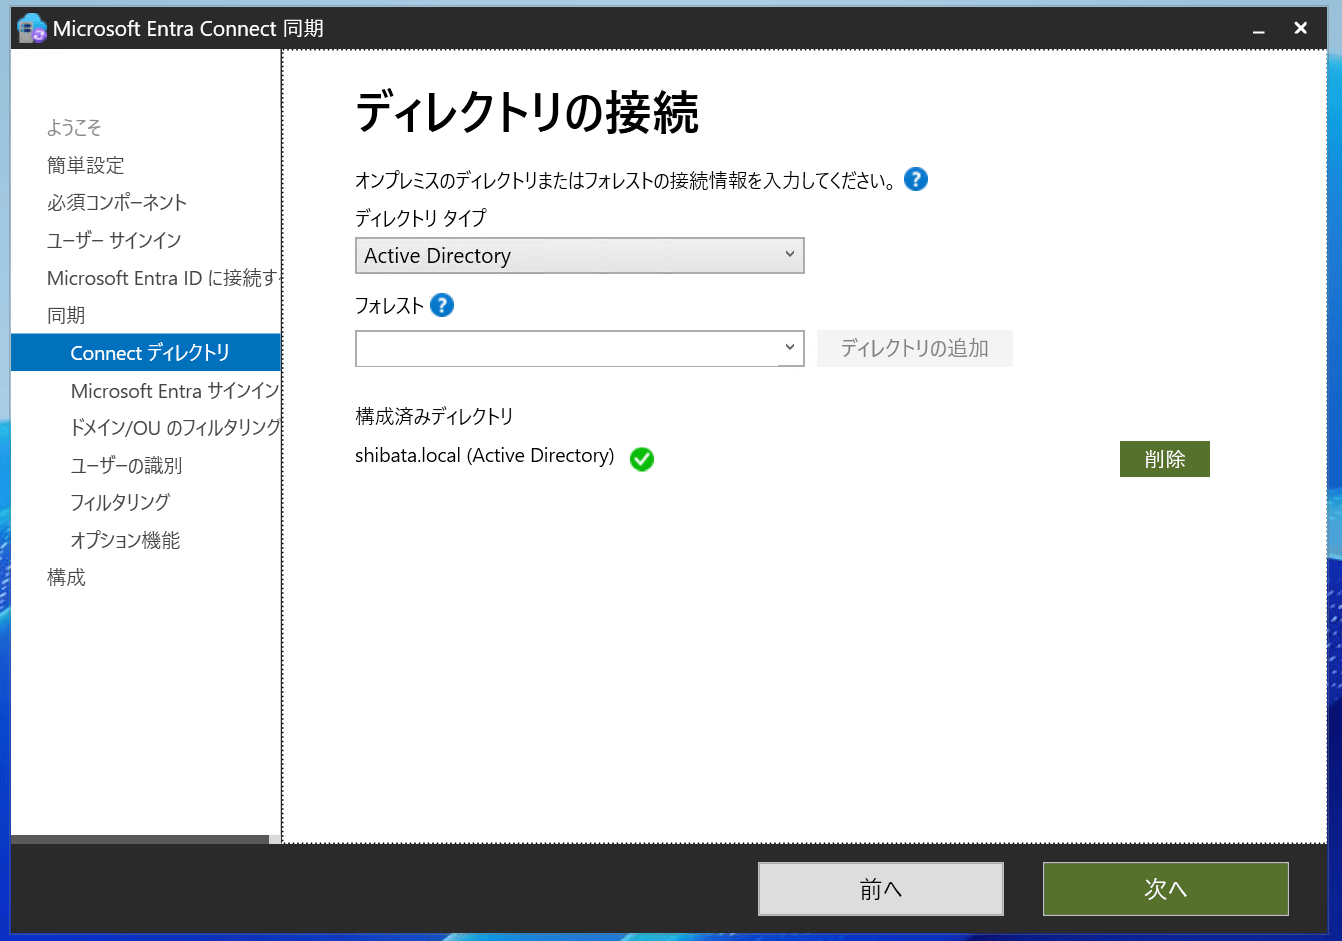The height and width of the screenshot is (941, 1342).
Task: Select 必須コンポーネント in the sidebar
Action: tap(117, 202)
